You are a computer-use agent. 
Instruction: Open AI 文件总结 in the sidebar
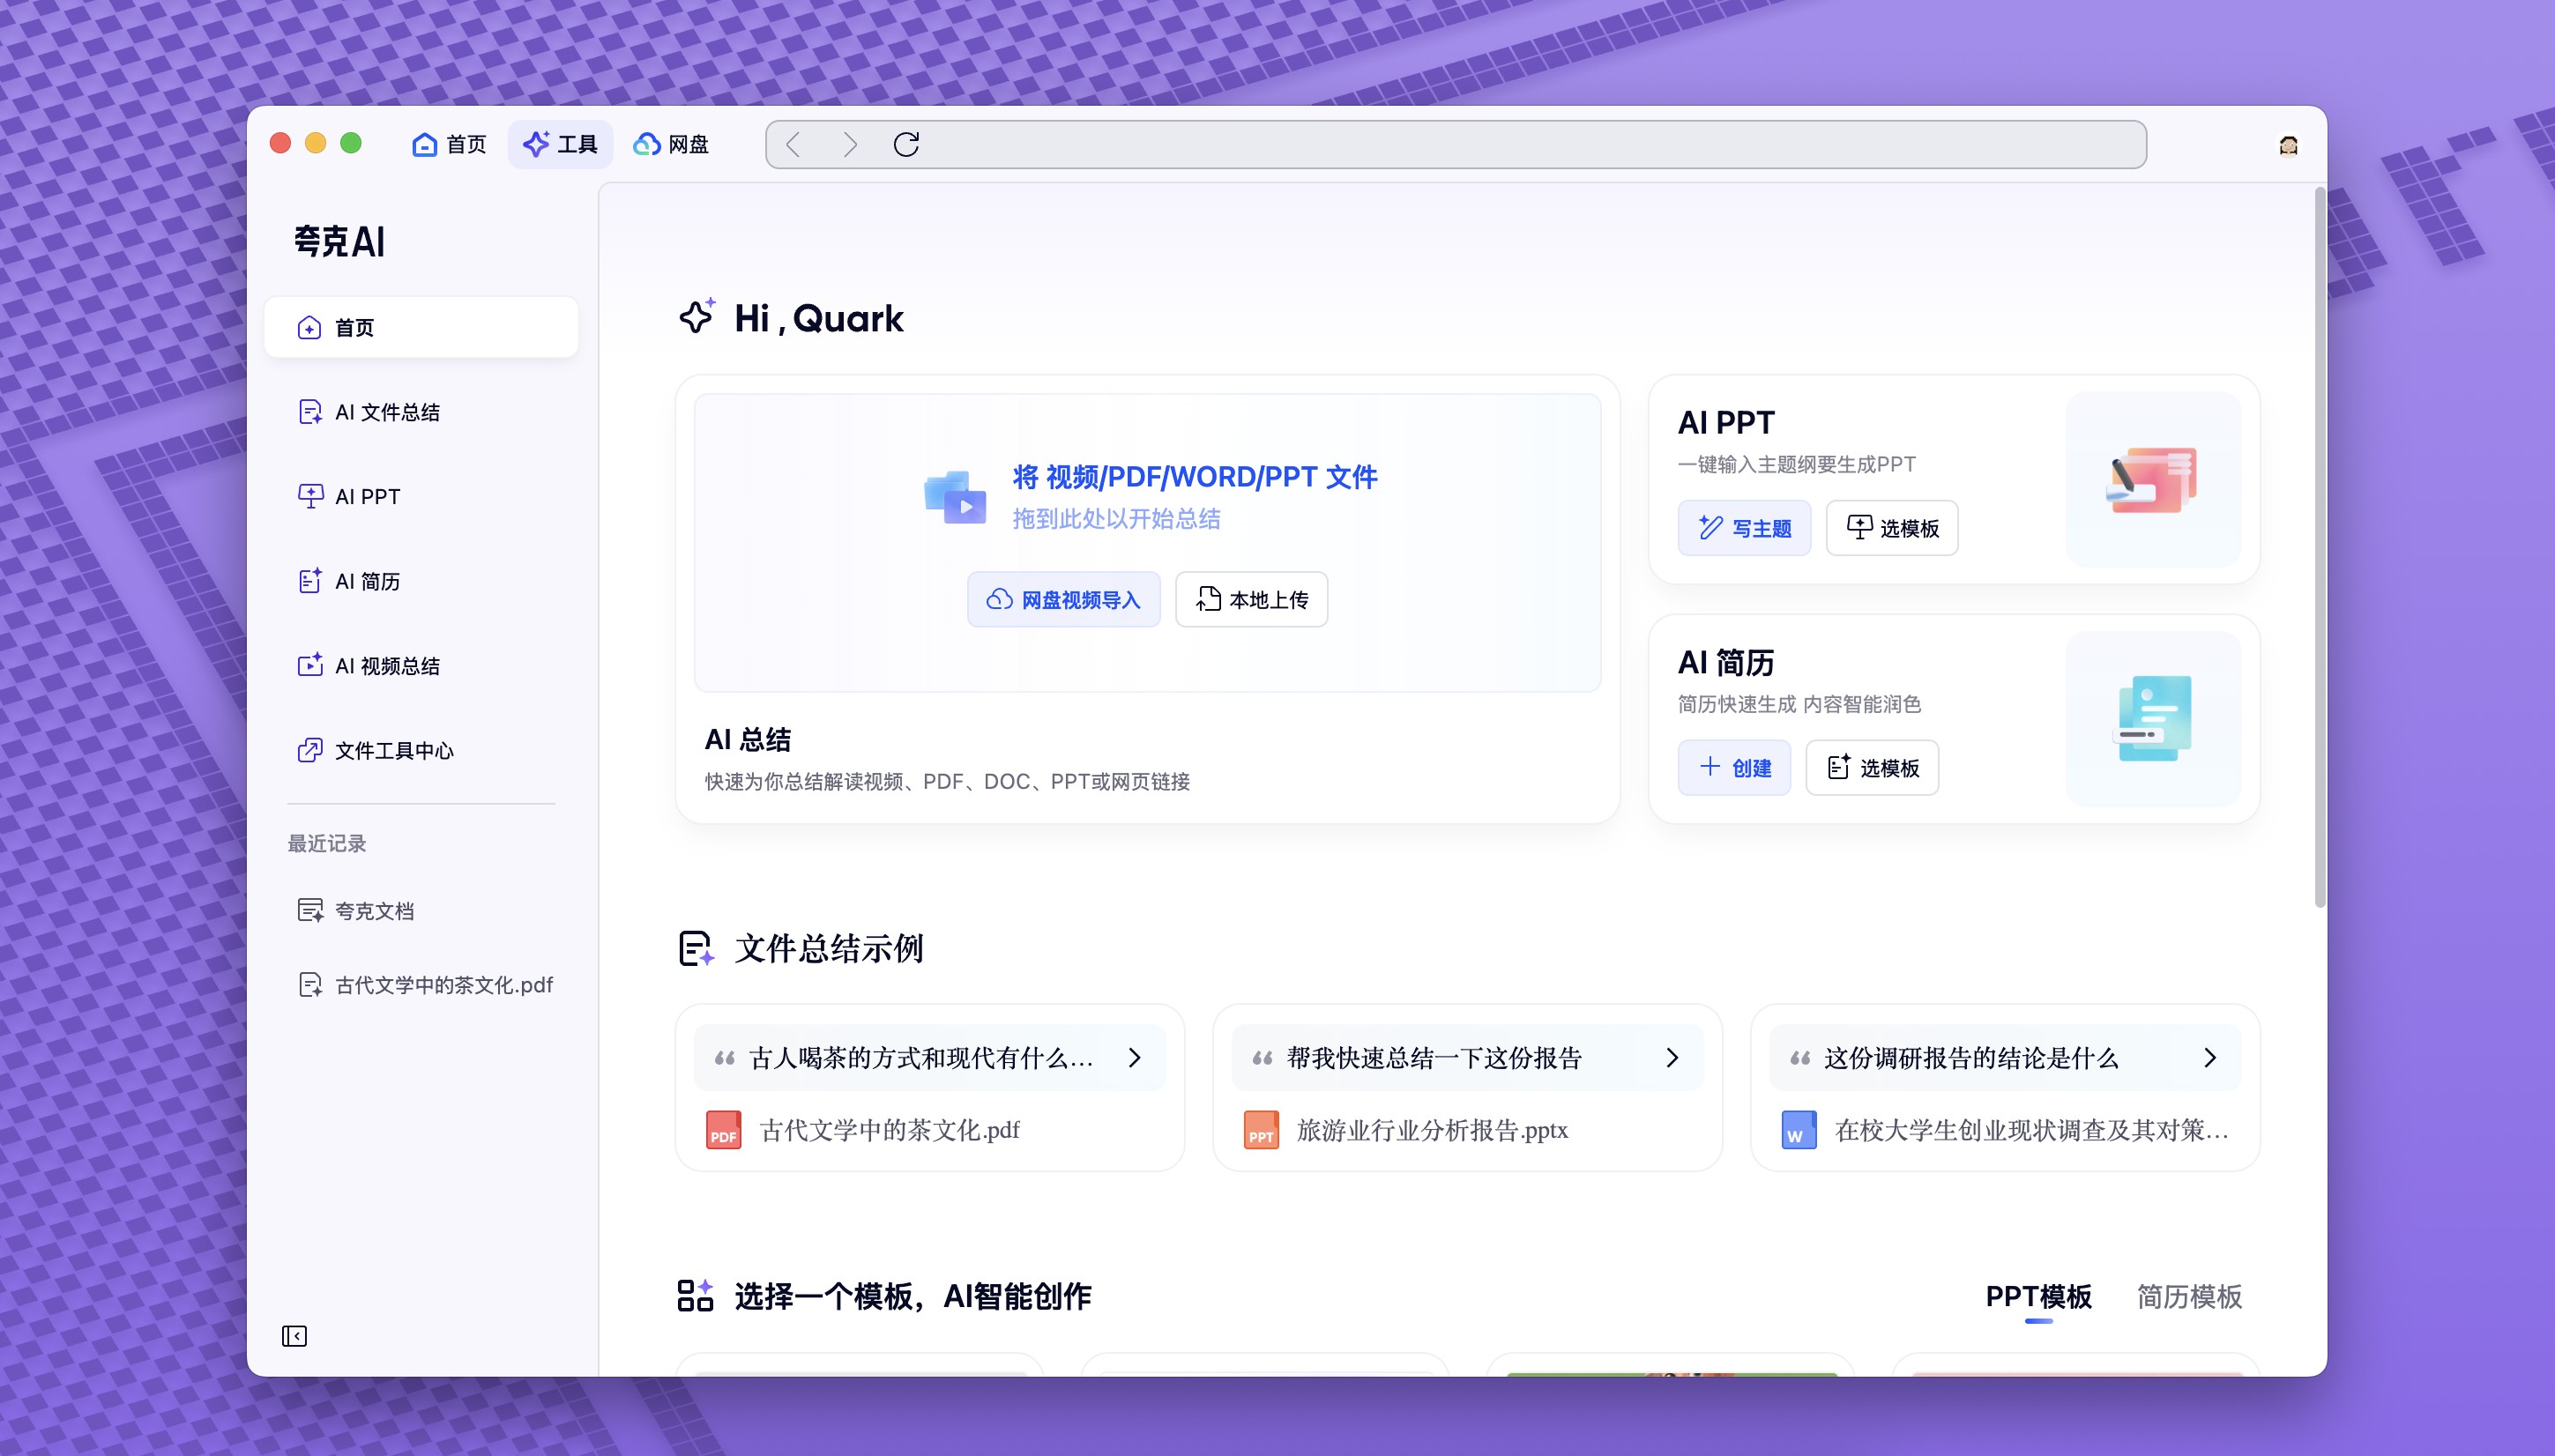click(387, 412)
